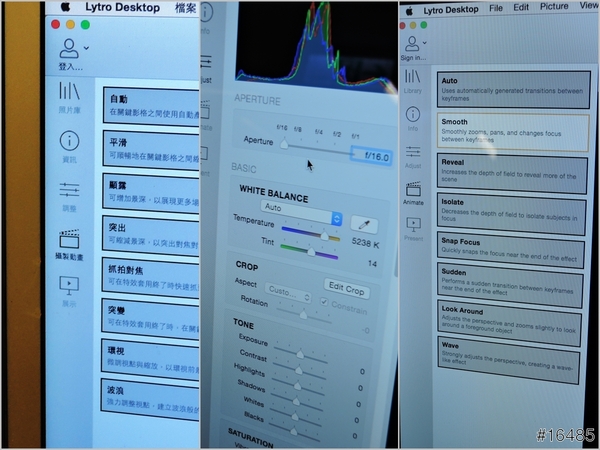Image resolution: width=600 pixels, height=450 pixels.
Task: Choose the Look Around animation preset
Action: (509, 321)
